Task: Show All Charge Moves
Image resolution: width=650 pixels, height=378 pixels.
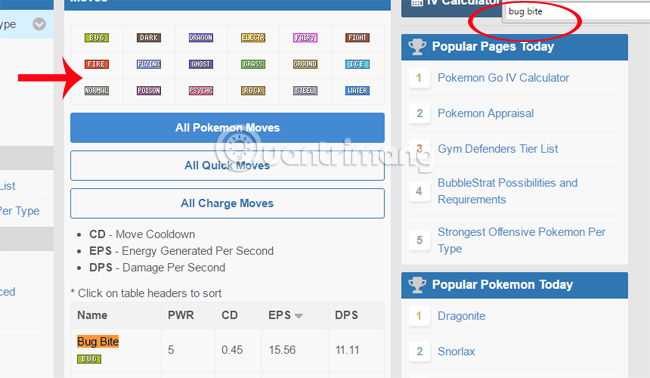Action: pyautogui.click(x=227, y=203)
